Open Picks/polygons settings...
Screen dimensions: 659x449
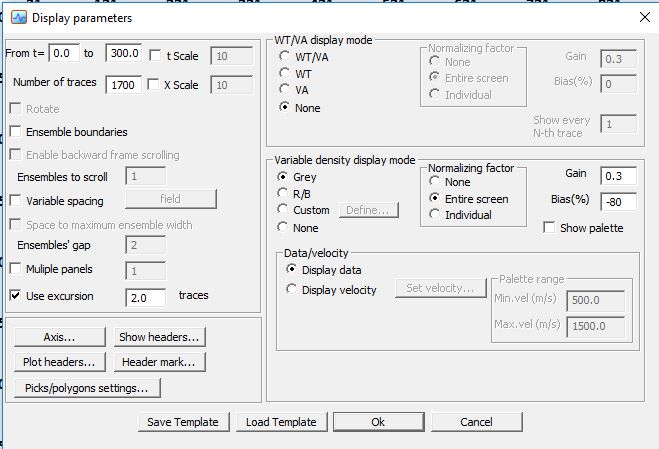click(87, 388)
